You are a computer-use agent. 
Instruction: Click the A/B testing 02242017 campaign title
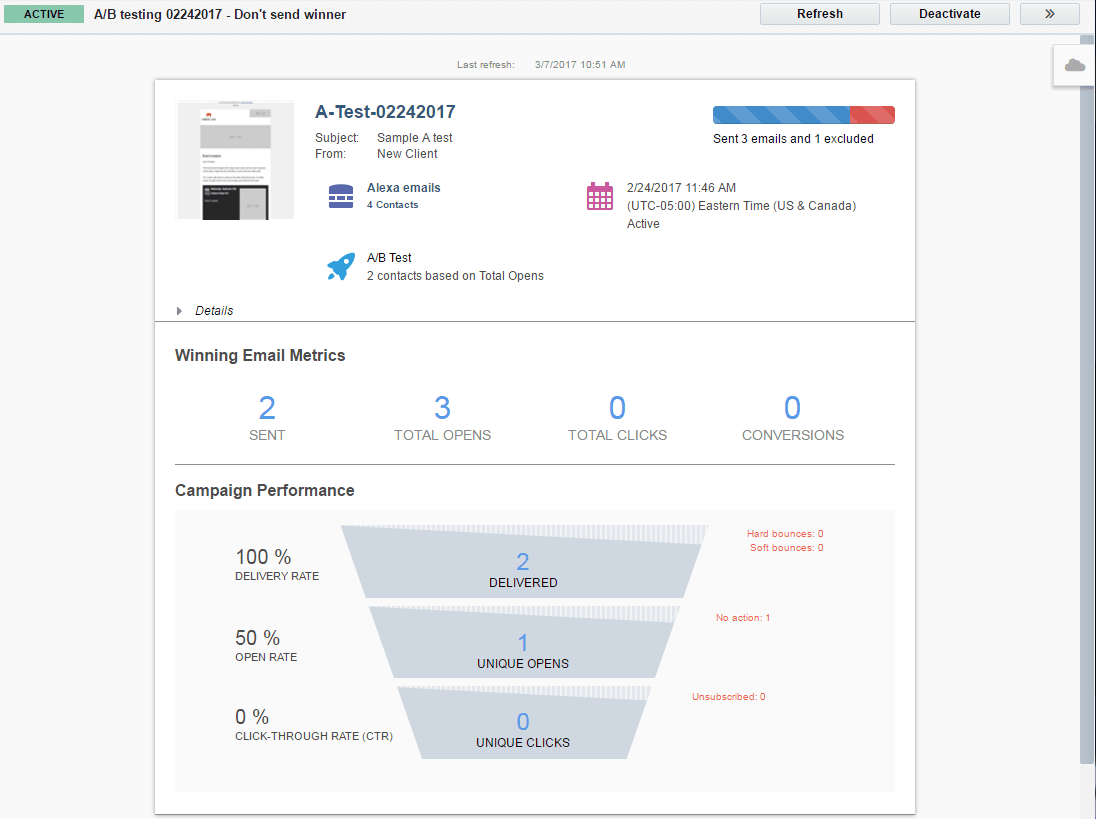click(x=219, y=15)
